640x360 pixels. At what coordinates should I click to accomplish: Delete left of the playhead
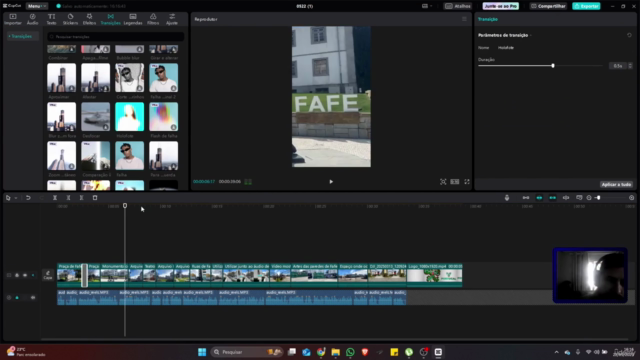68,198
